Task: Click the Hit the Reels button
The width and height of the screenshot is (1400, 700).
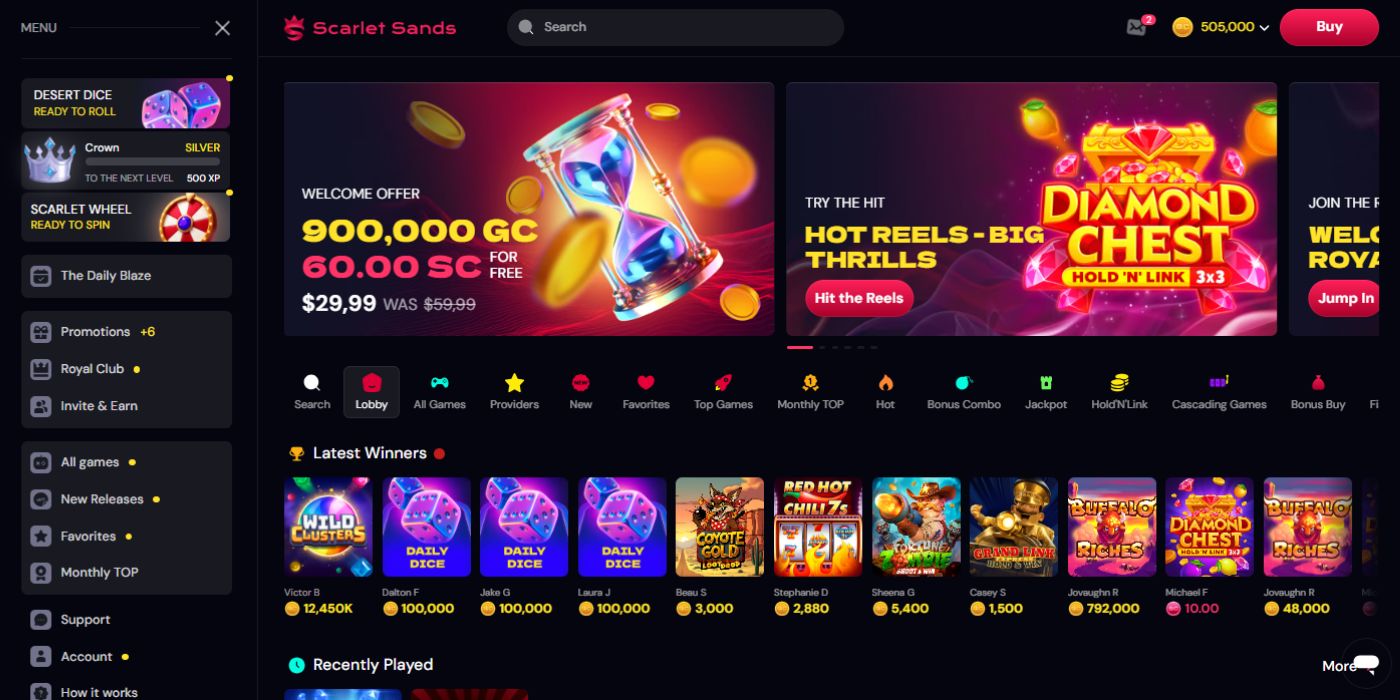Action: click(x=858, y=298)
